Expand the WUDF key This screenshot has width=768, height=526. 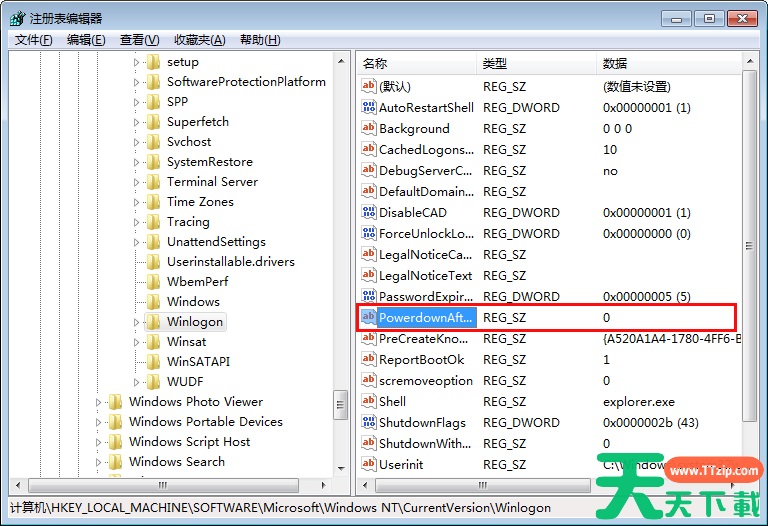pyautogui.click(x=136, y=382)
